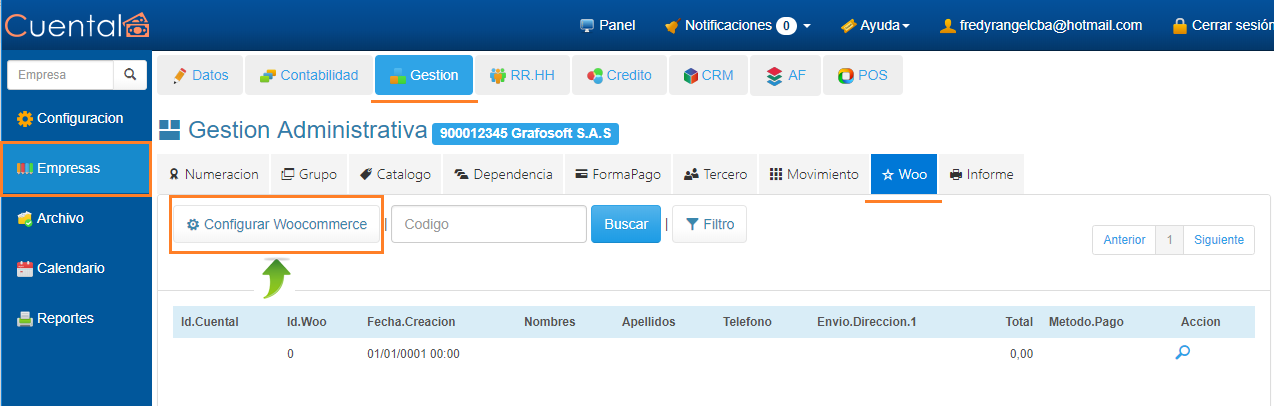Open the Filtro options
This screenshot has width=1274, height=406.
tap(709, 224)
